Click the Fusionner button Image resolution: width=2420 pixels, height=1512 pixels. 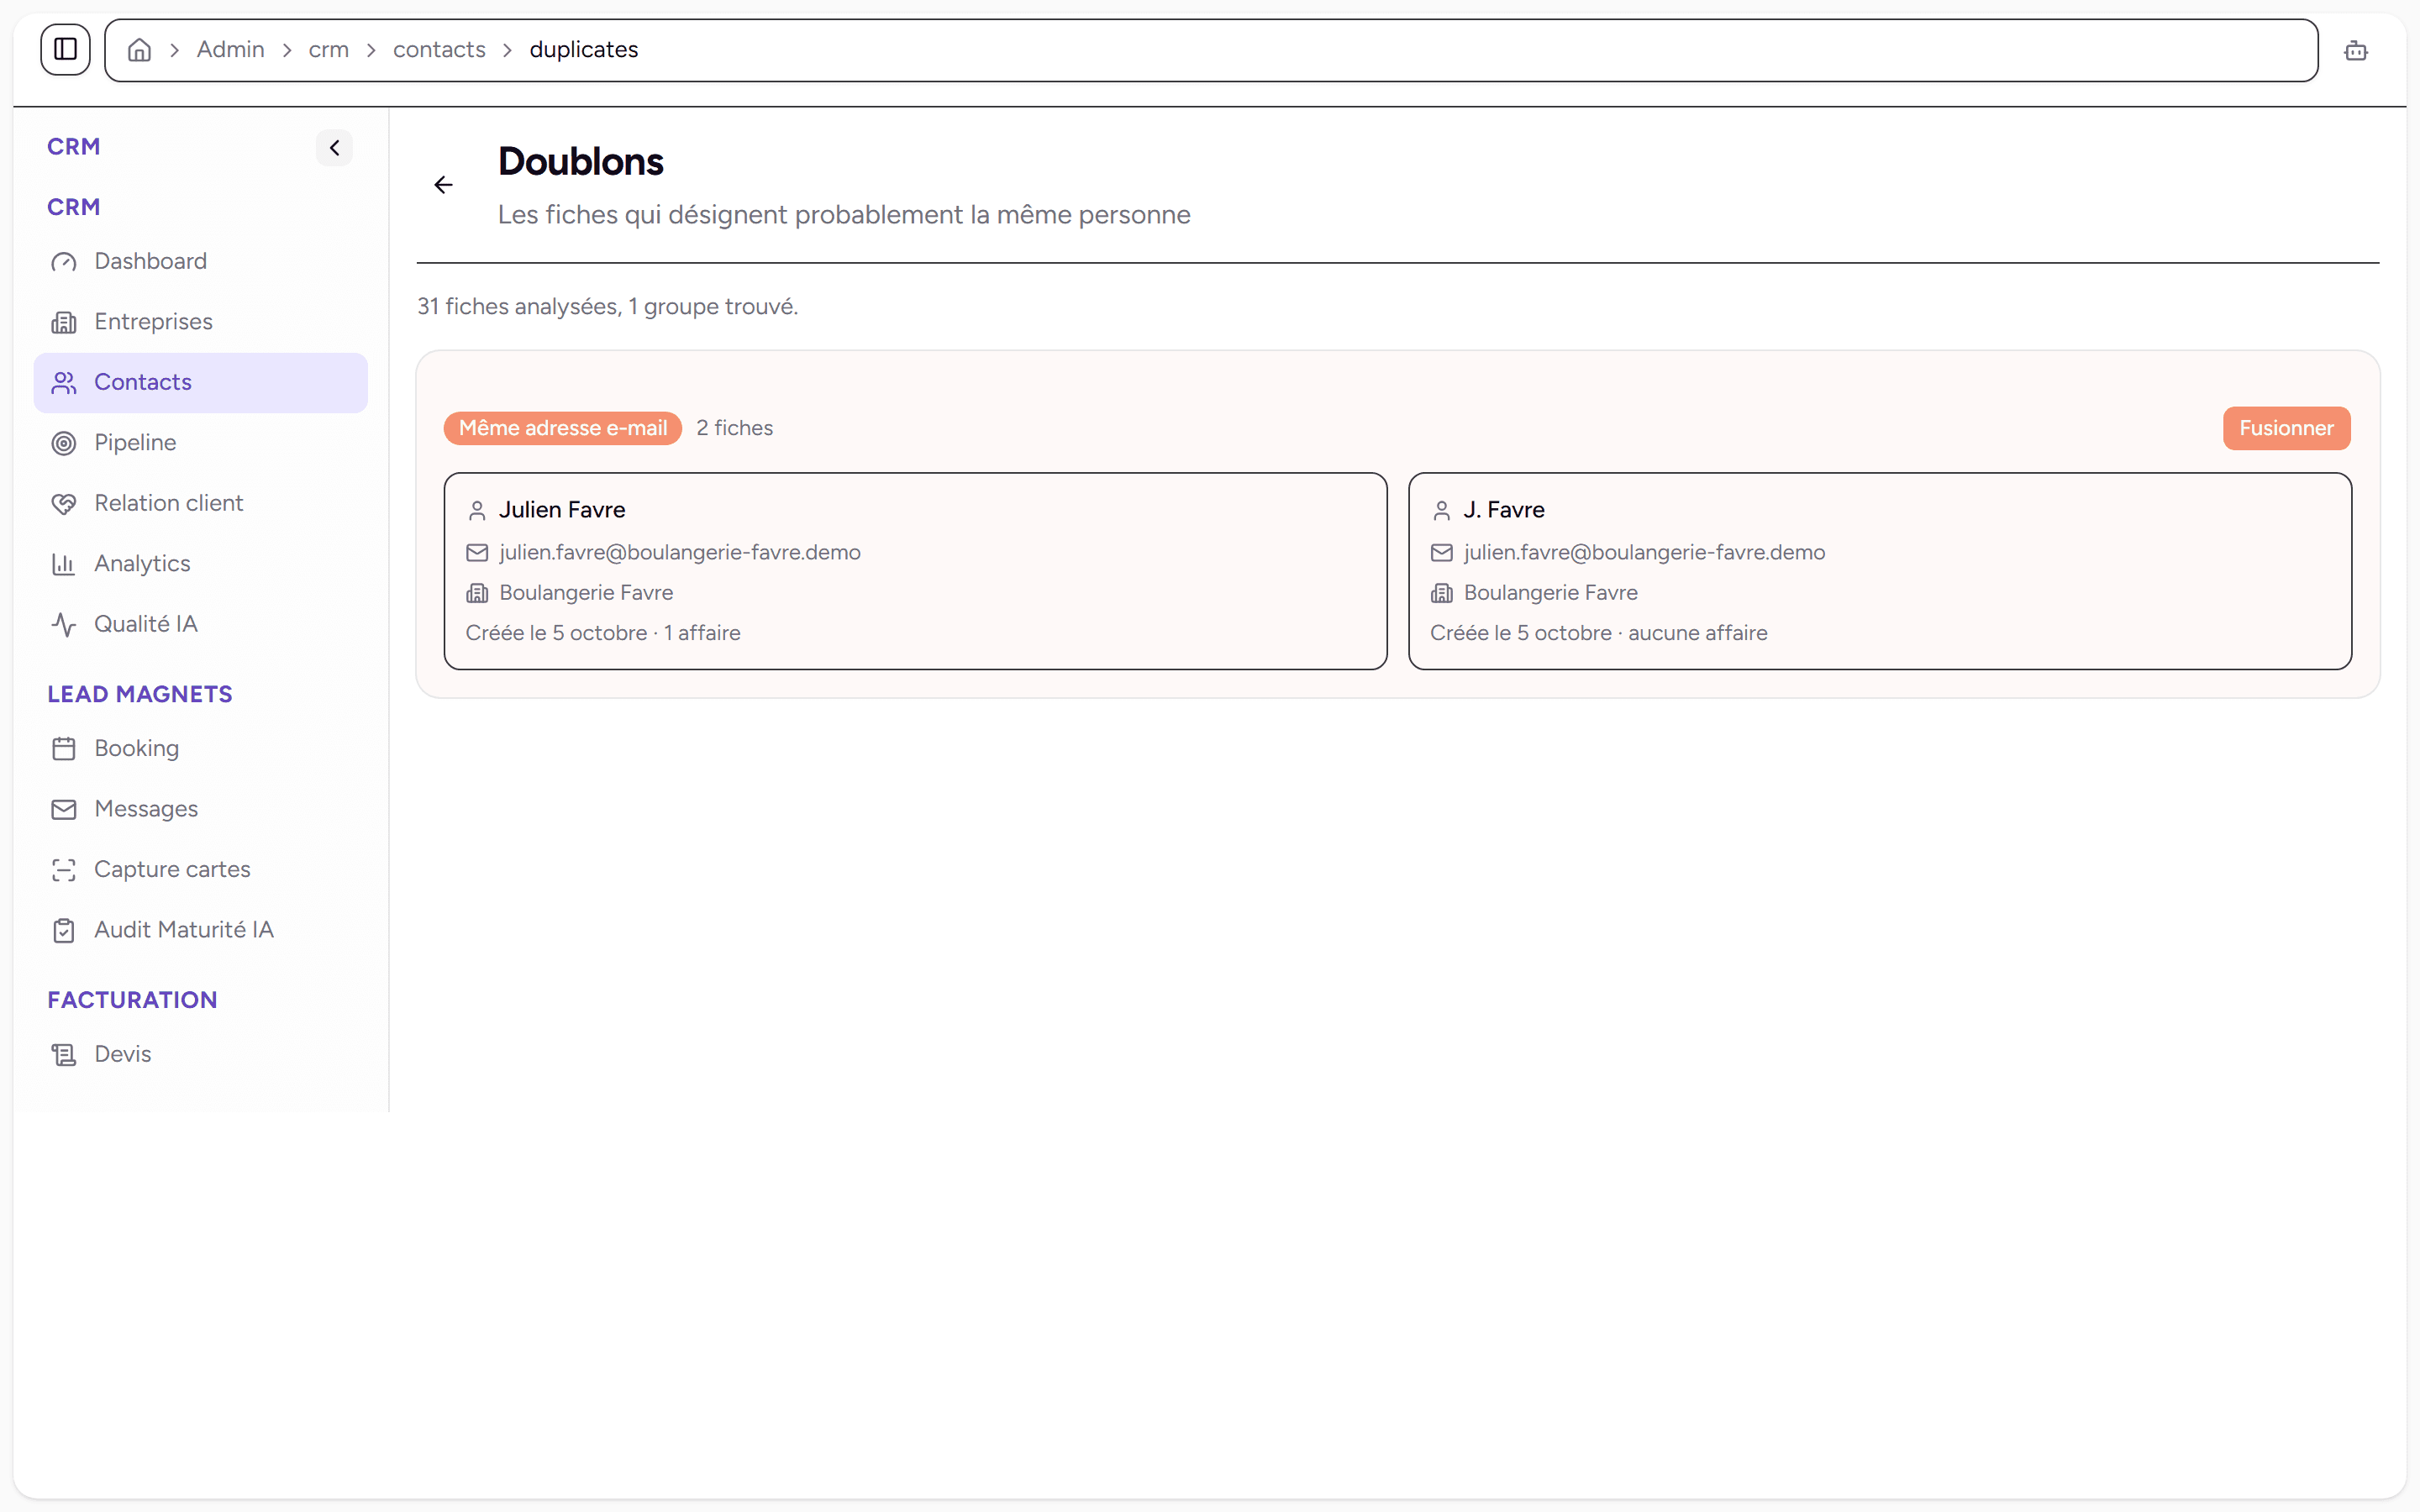pos(2286,428)
